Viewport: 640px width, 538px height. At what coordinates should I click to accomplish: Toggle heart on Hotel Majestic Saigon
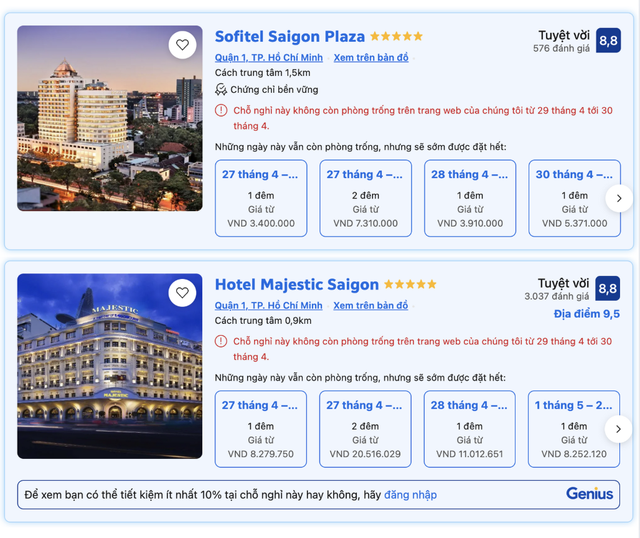point(181,293)
